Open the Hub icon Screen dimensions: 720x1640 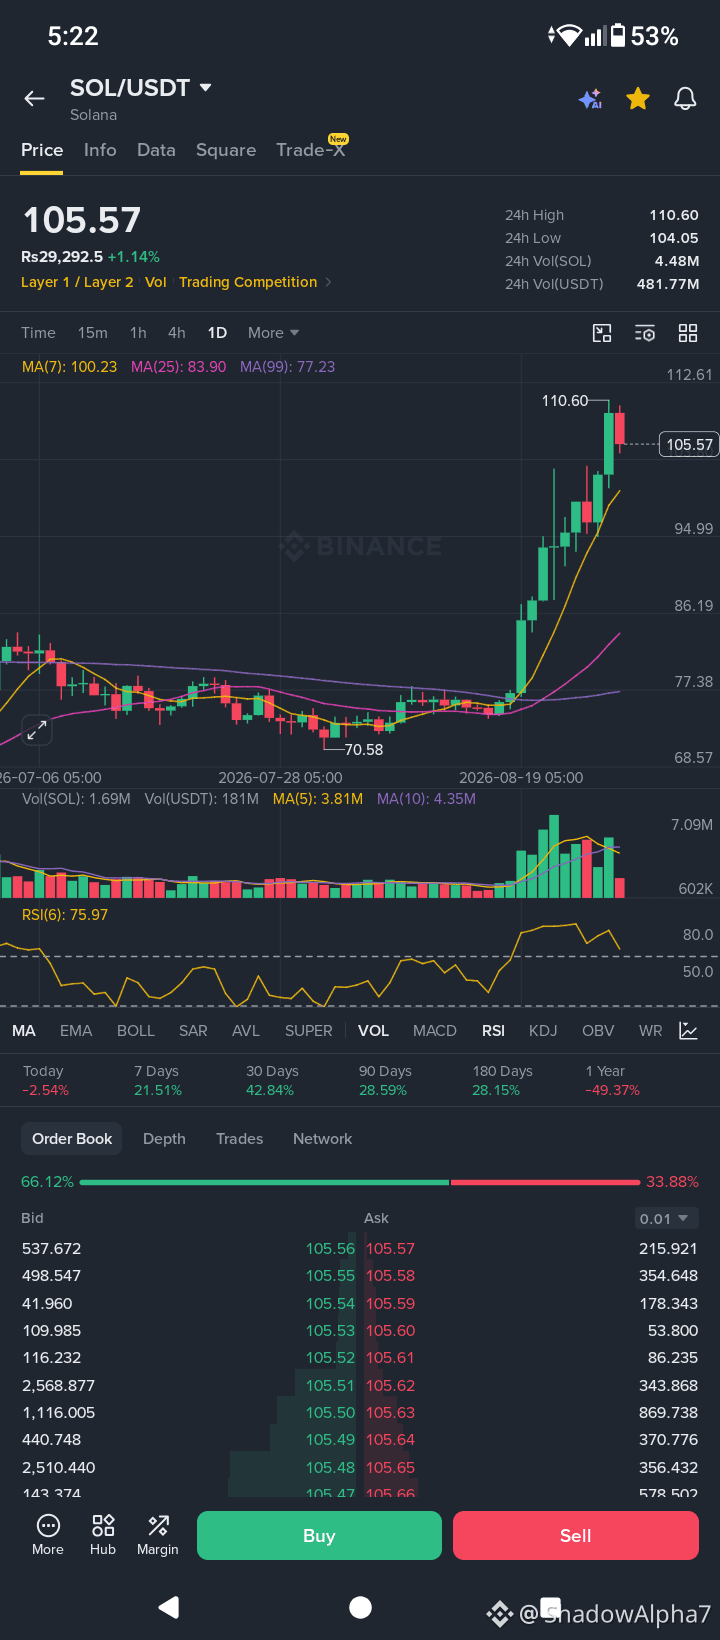coord(103,1535)
